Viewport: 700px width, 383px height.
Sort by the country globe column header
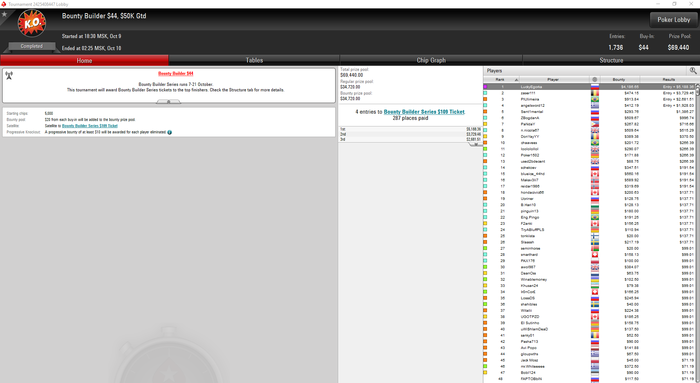point(595,79)
